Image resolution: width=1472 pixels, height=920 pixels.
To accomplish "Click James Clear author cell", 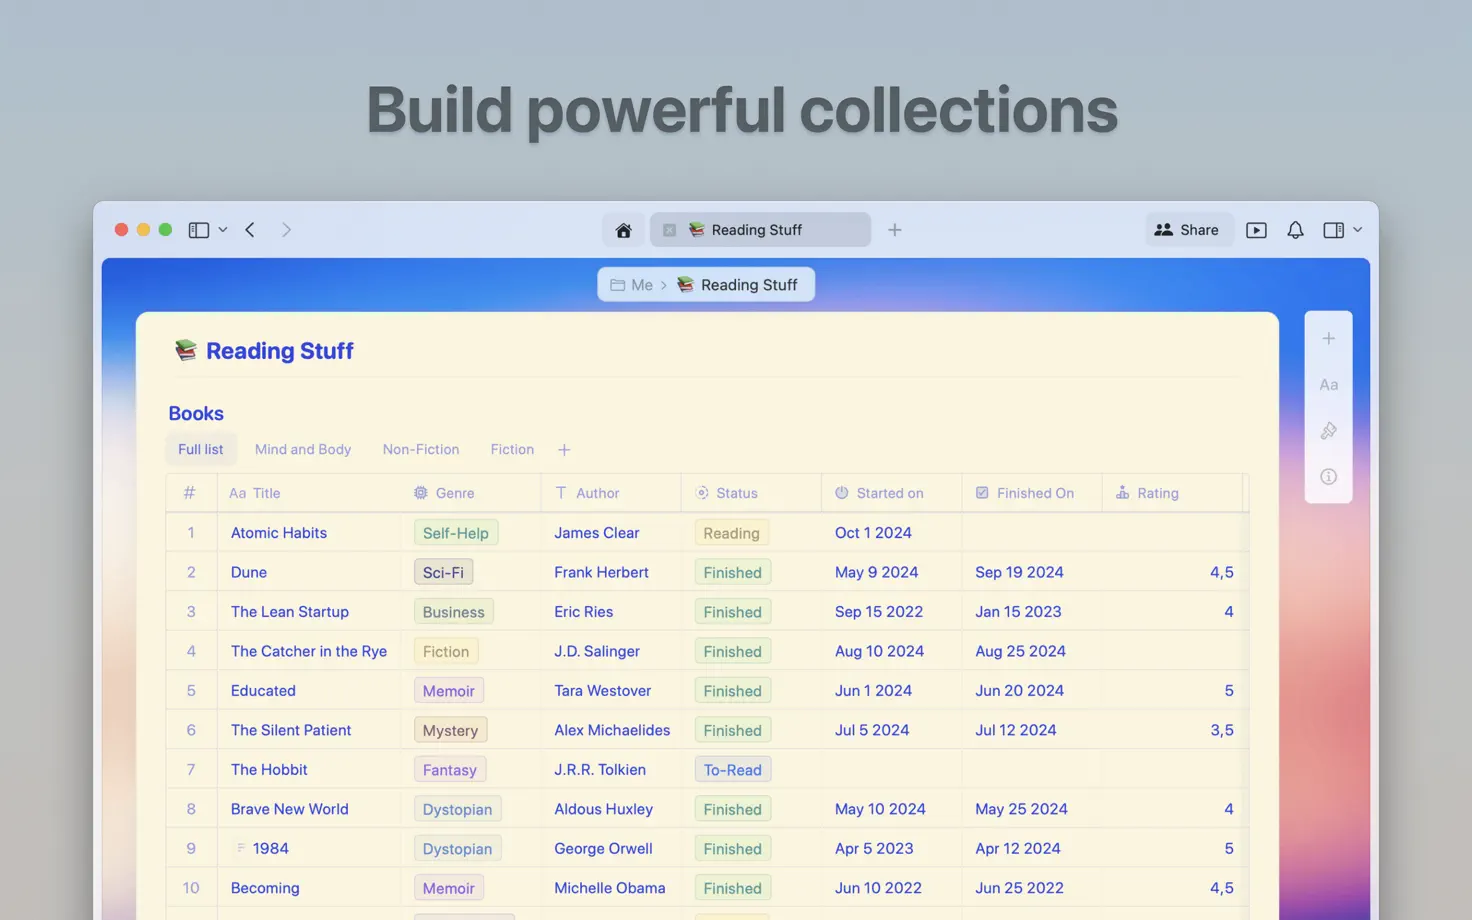I will coord(597,533).
